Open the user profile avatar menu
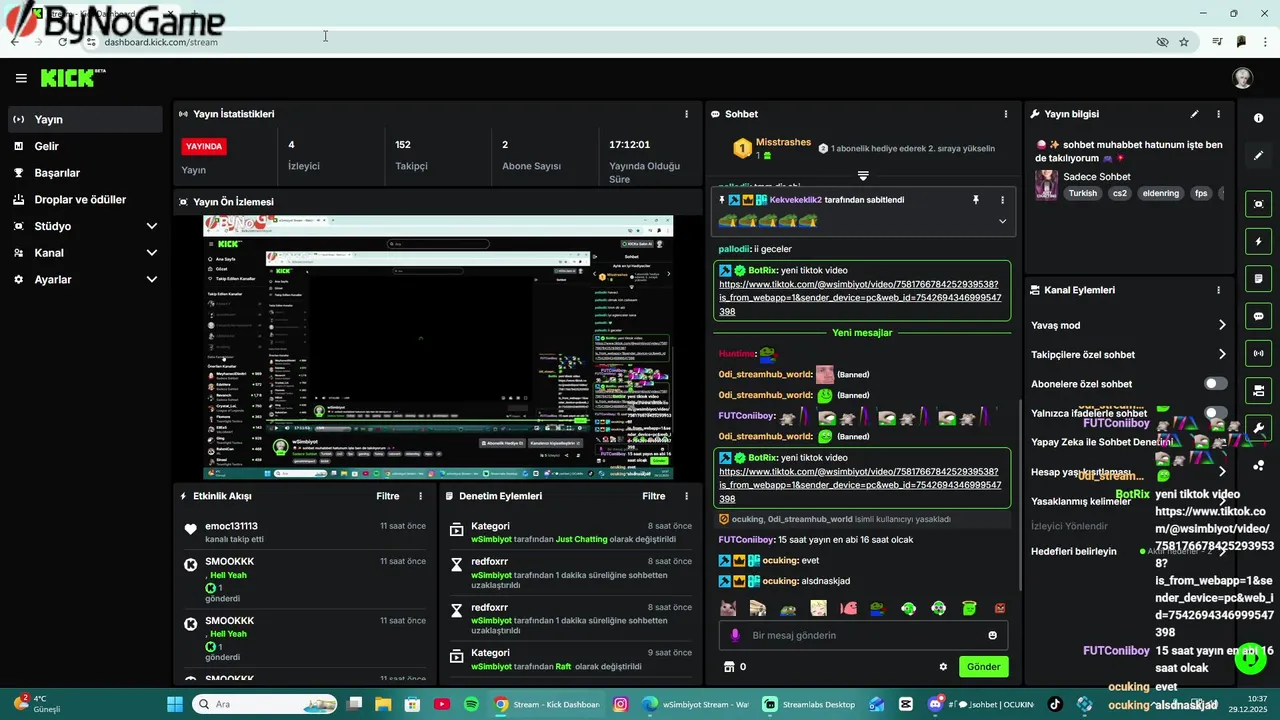The image size is (1280, 720). (1243, 78)
